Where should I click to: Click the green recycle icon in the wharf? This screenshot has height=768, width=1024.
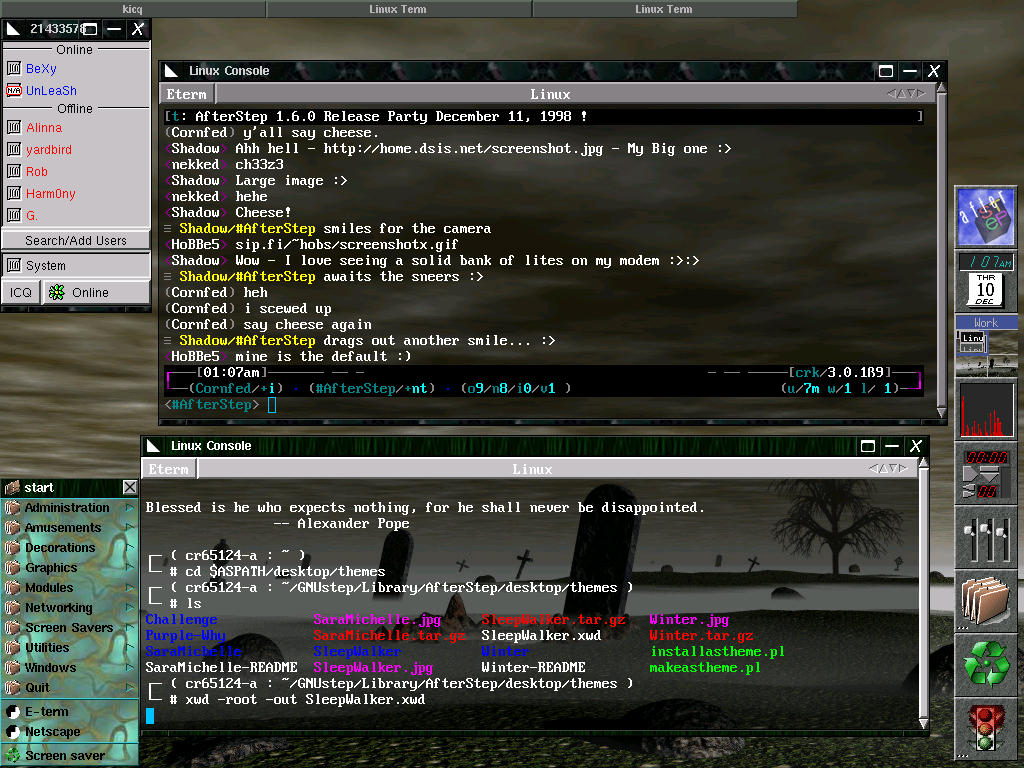pyautogui.click(x=986, y=663)
